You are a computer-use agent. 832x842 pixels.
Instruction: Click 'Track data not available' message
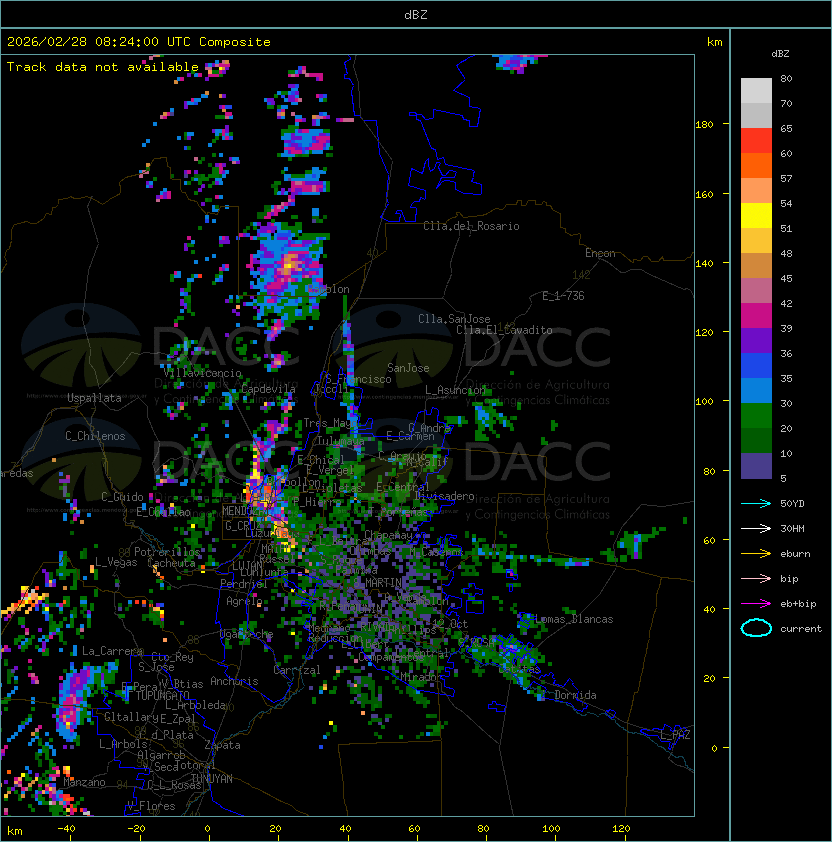coord(103,67)
